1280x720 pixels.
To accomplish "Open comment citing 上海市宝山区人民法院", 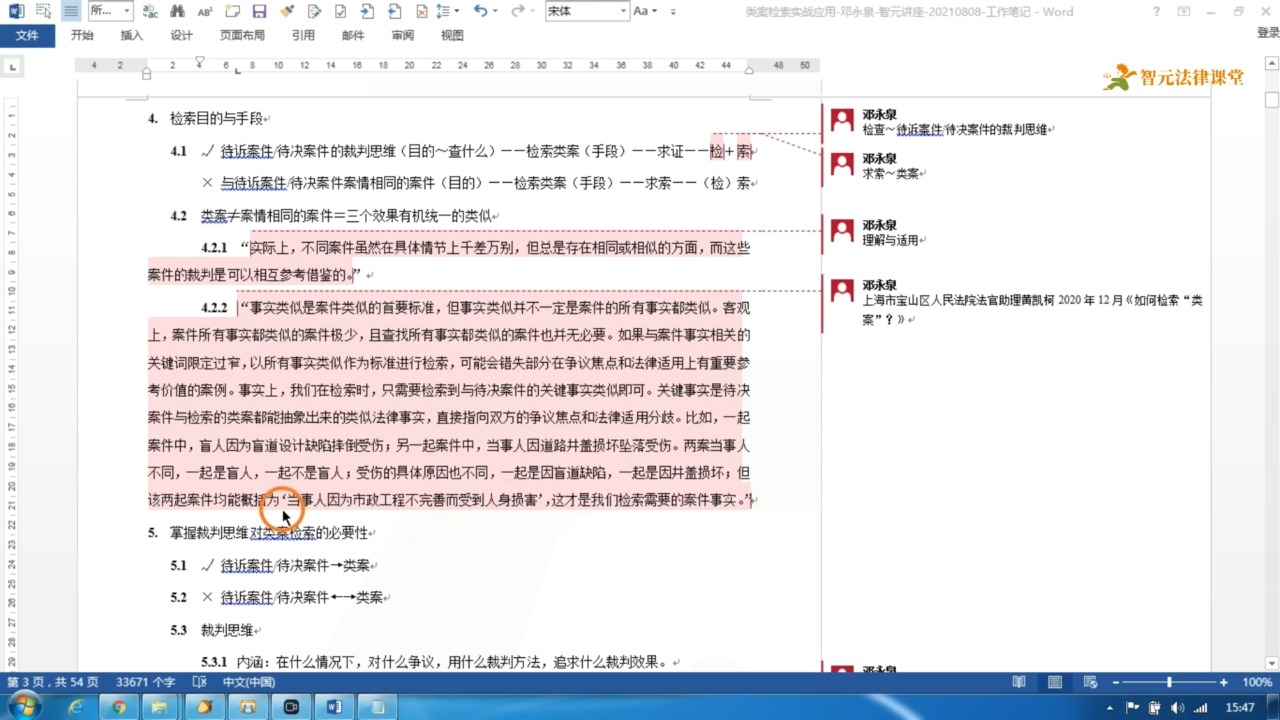I will tap(1032, 309).
